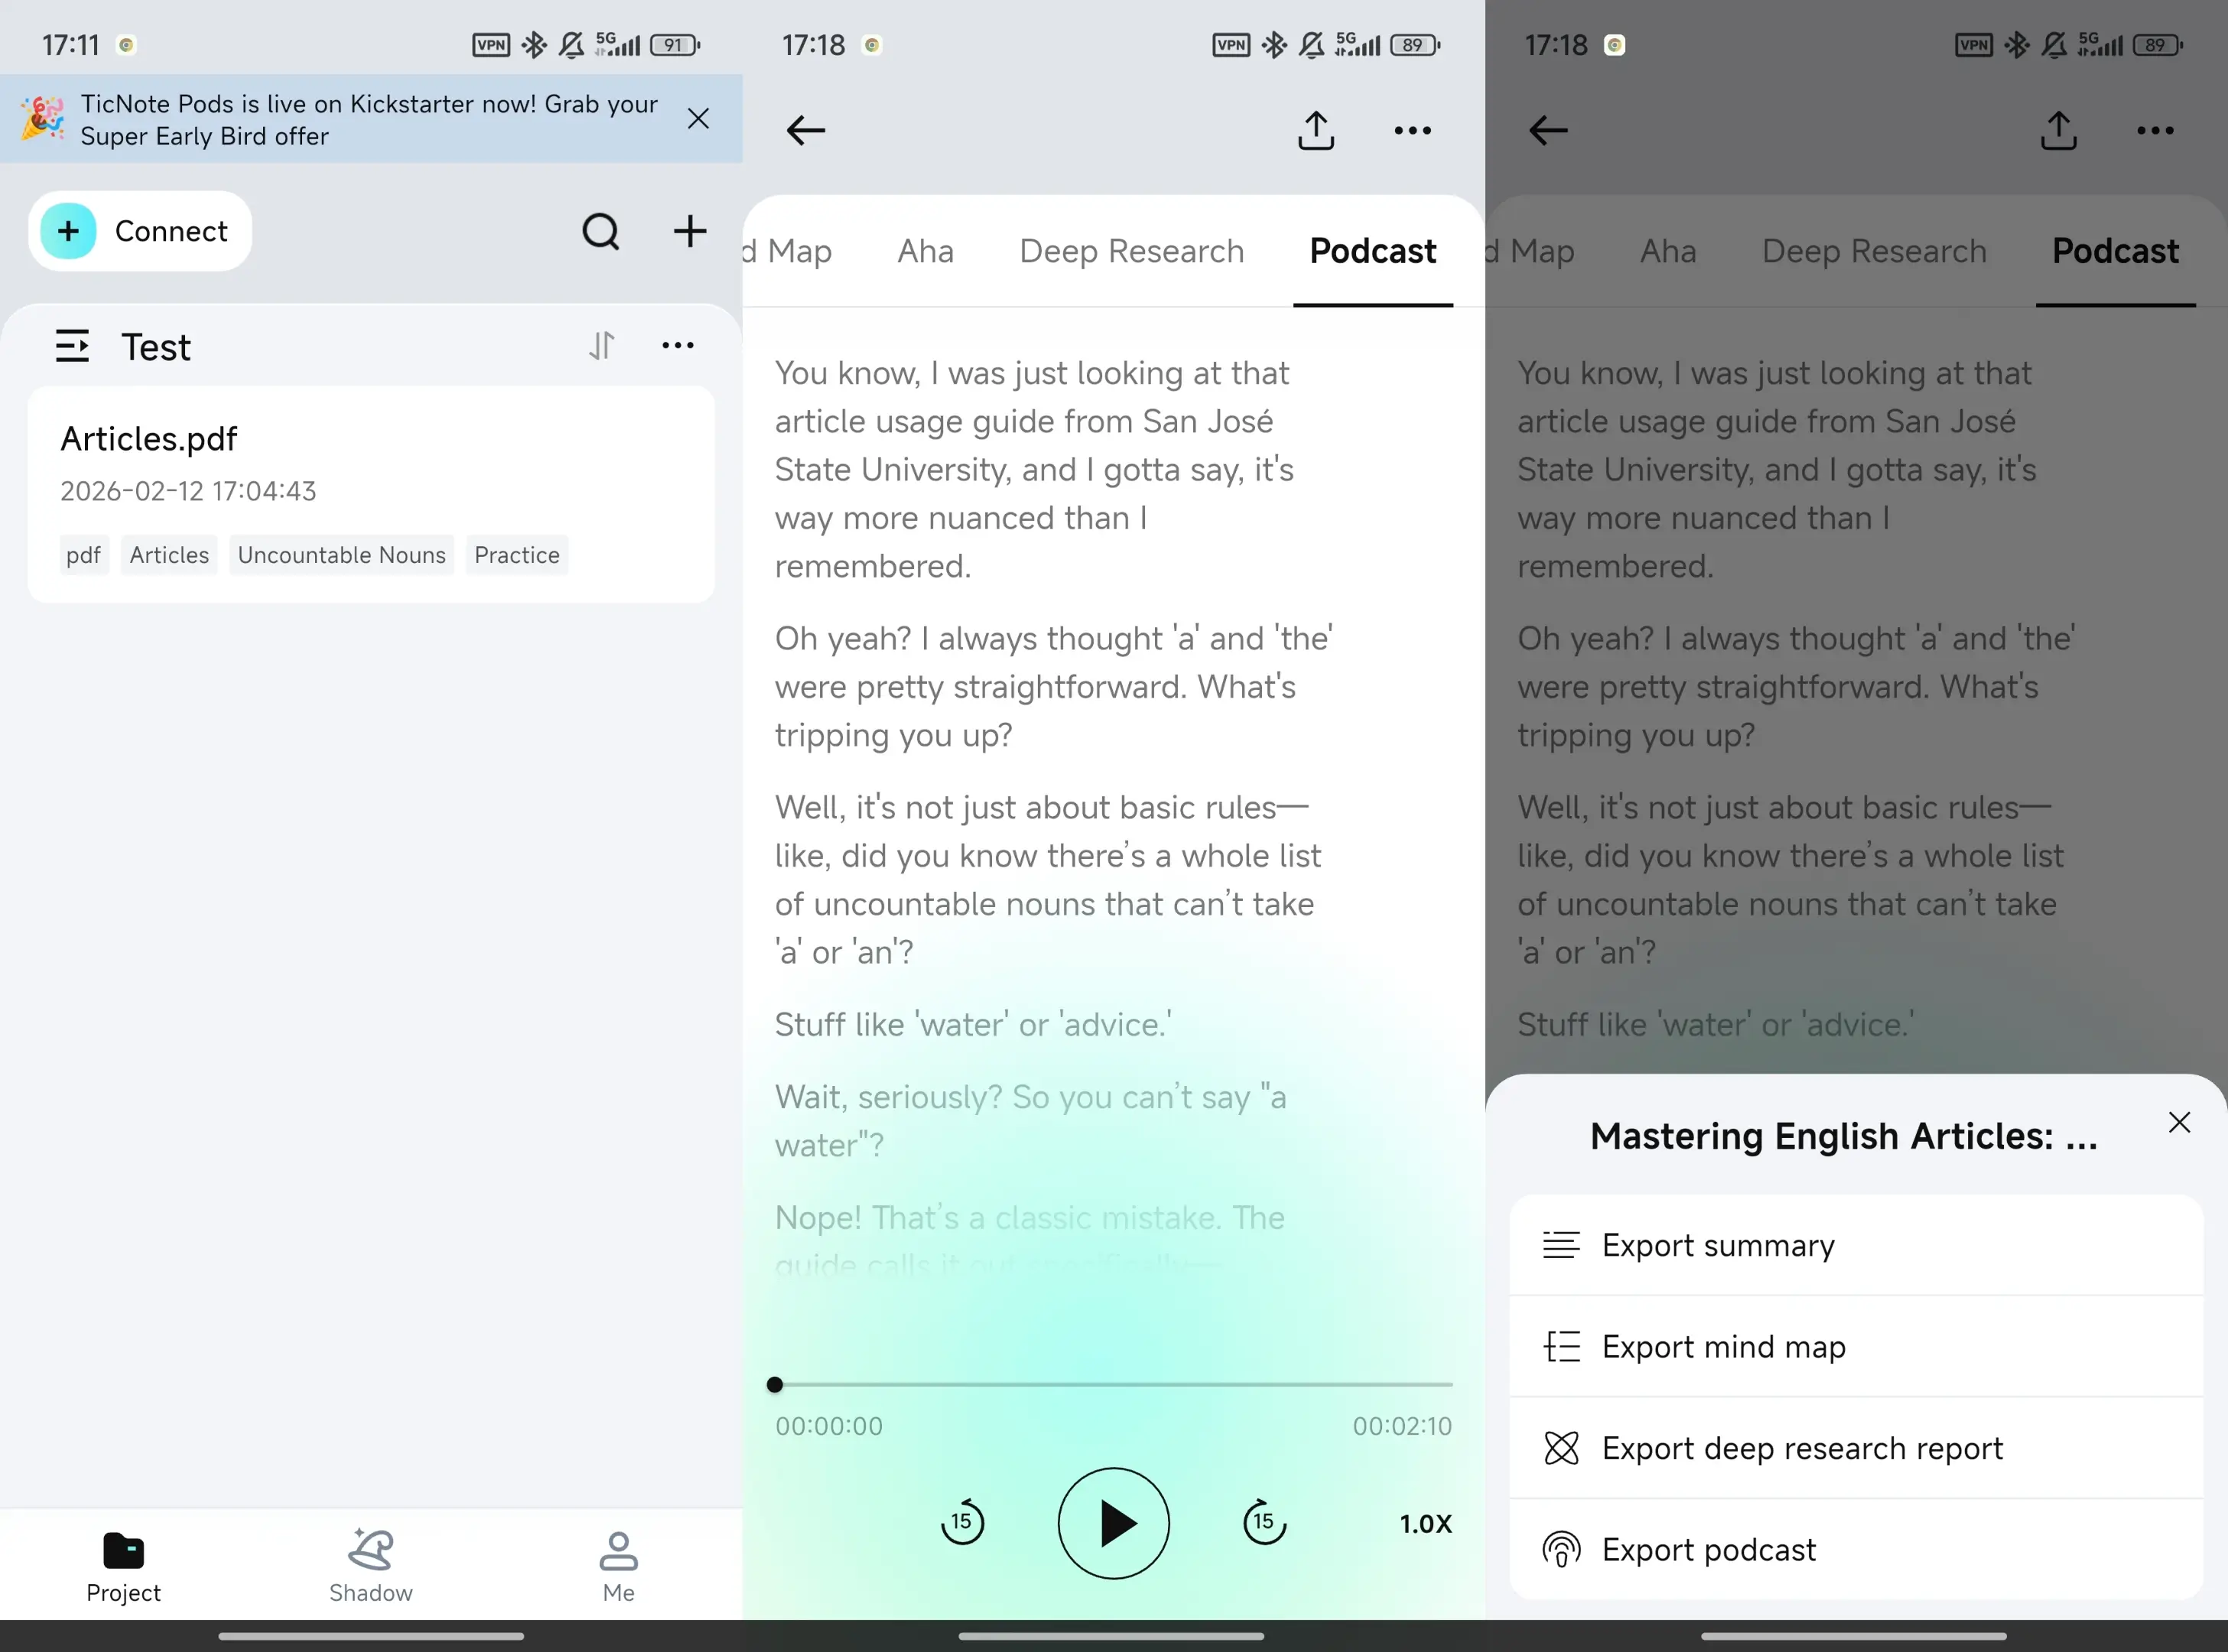The image size is (2228, 1652).
Task: Open the more menu for the Test project
Action: click(x=678, y=345)
